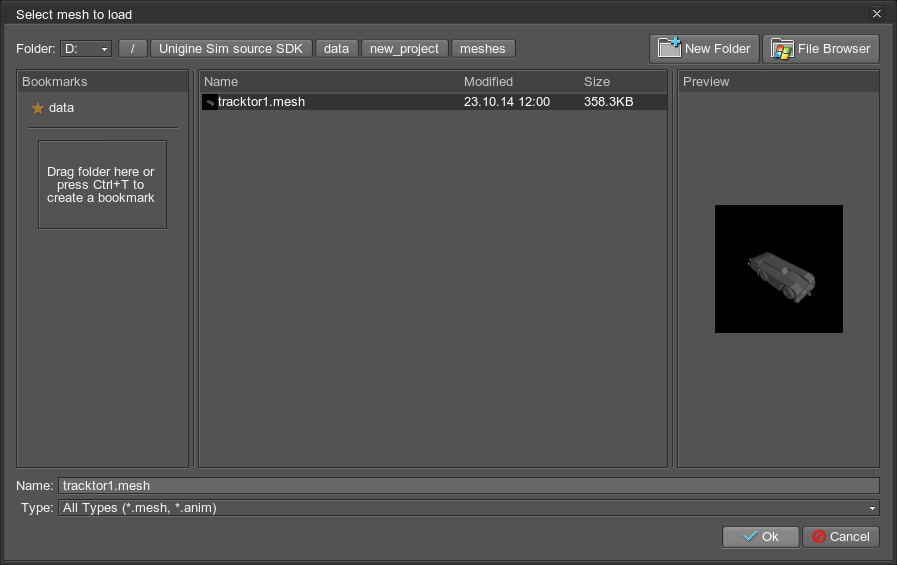Close the Select mesh to load dialog
This screenshot has height=565, width=897.
pos(876,13)
